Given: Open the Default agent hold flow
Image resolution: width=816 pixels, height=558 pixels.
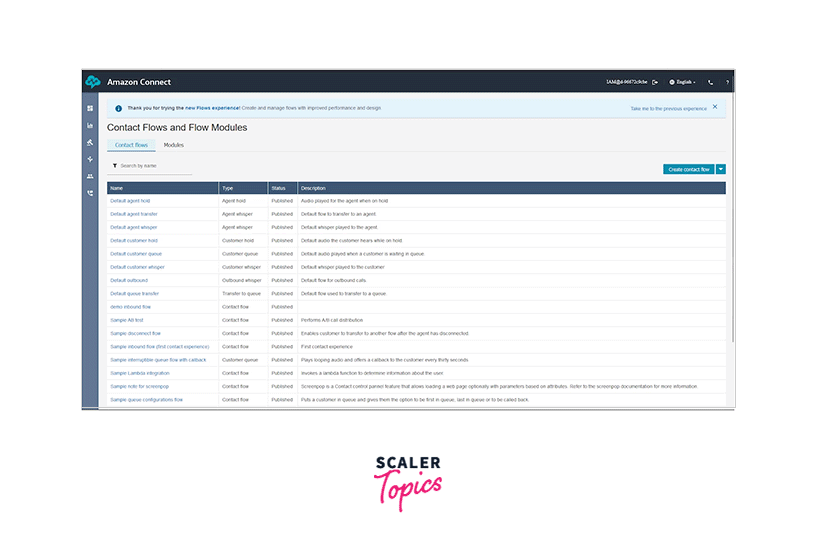Looking at the screenshot, I should pos(130,201).
